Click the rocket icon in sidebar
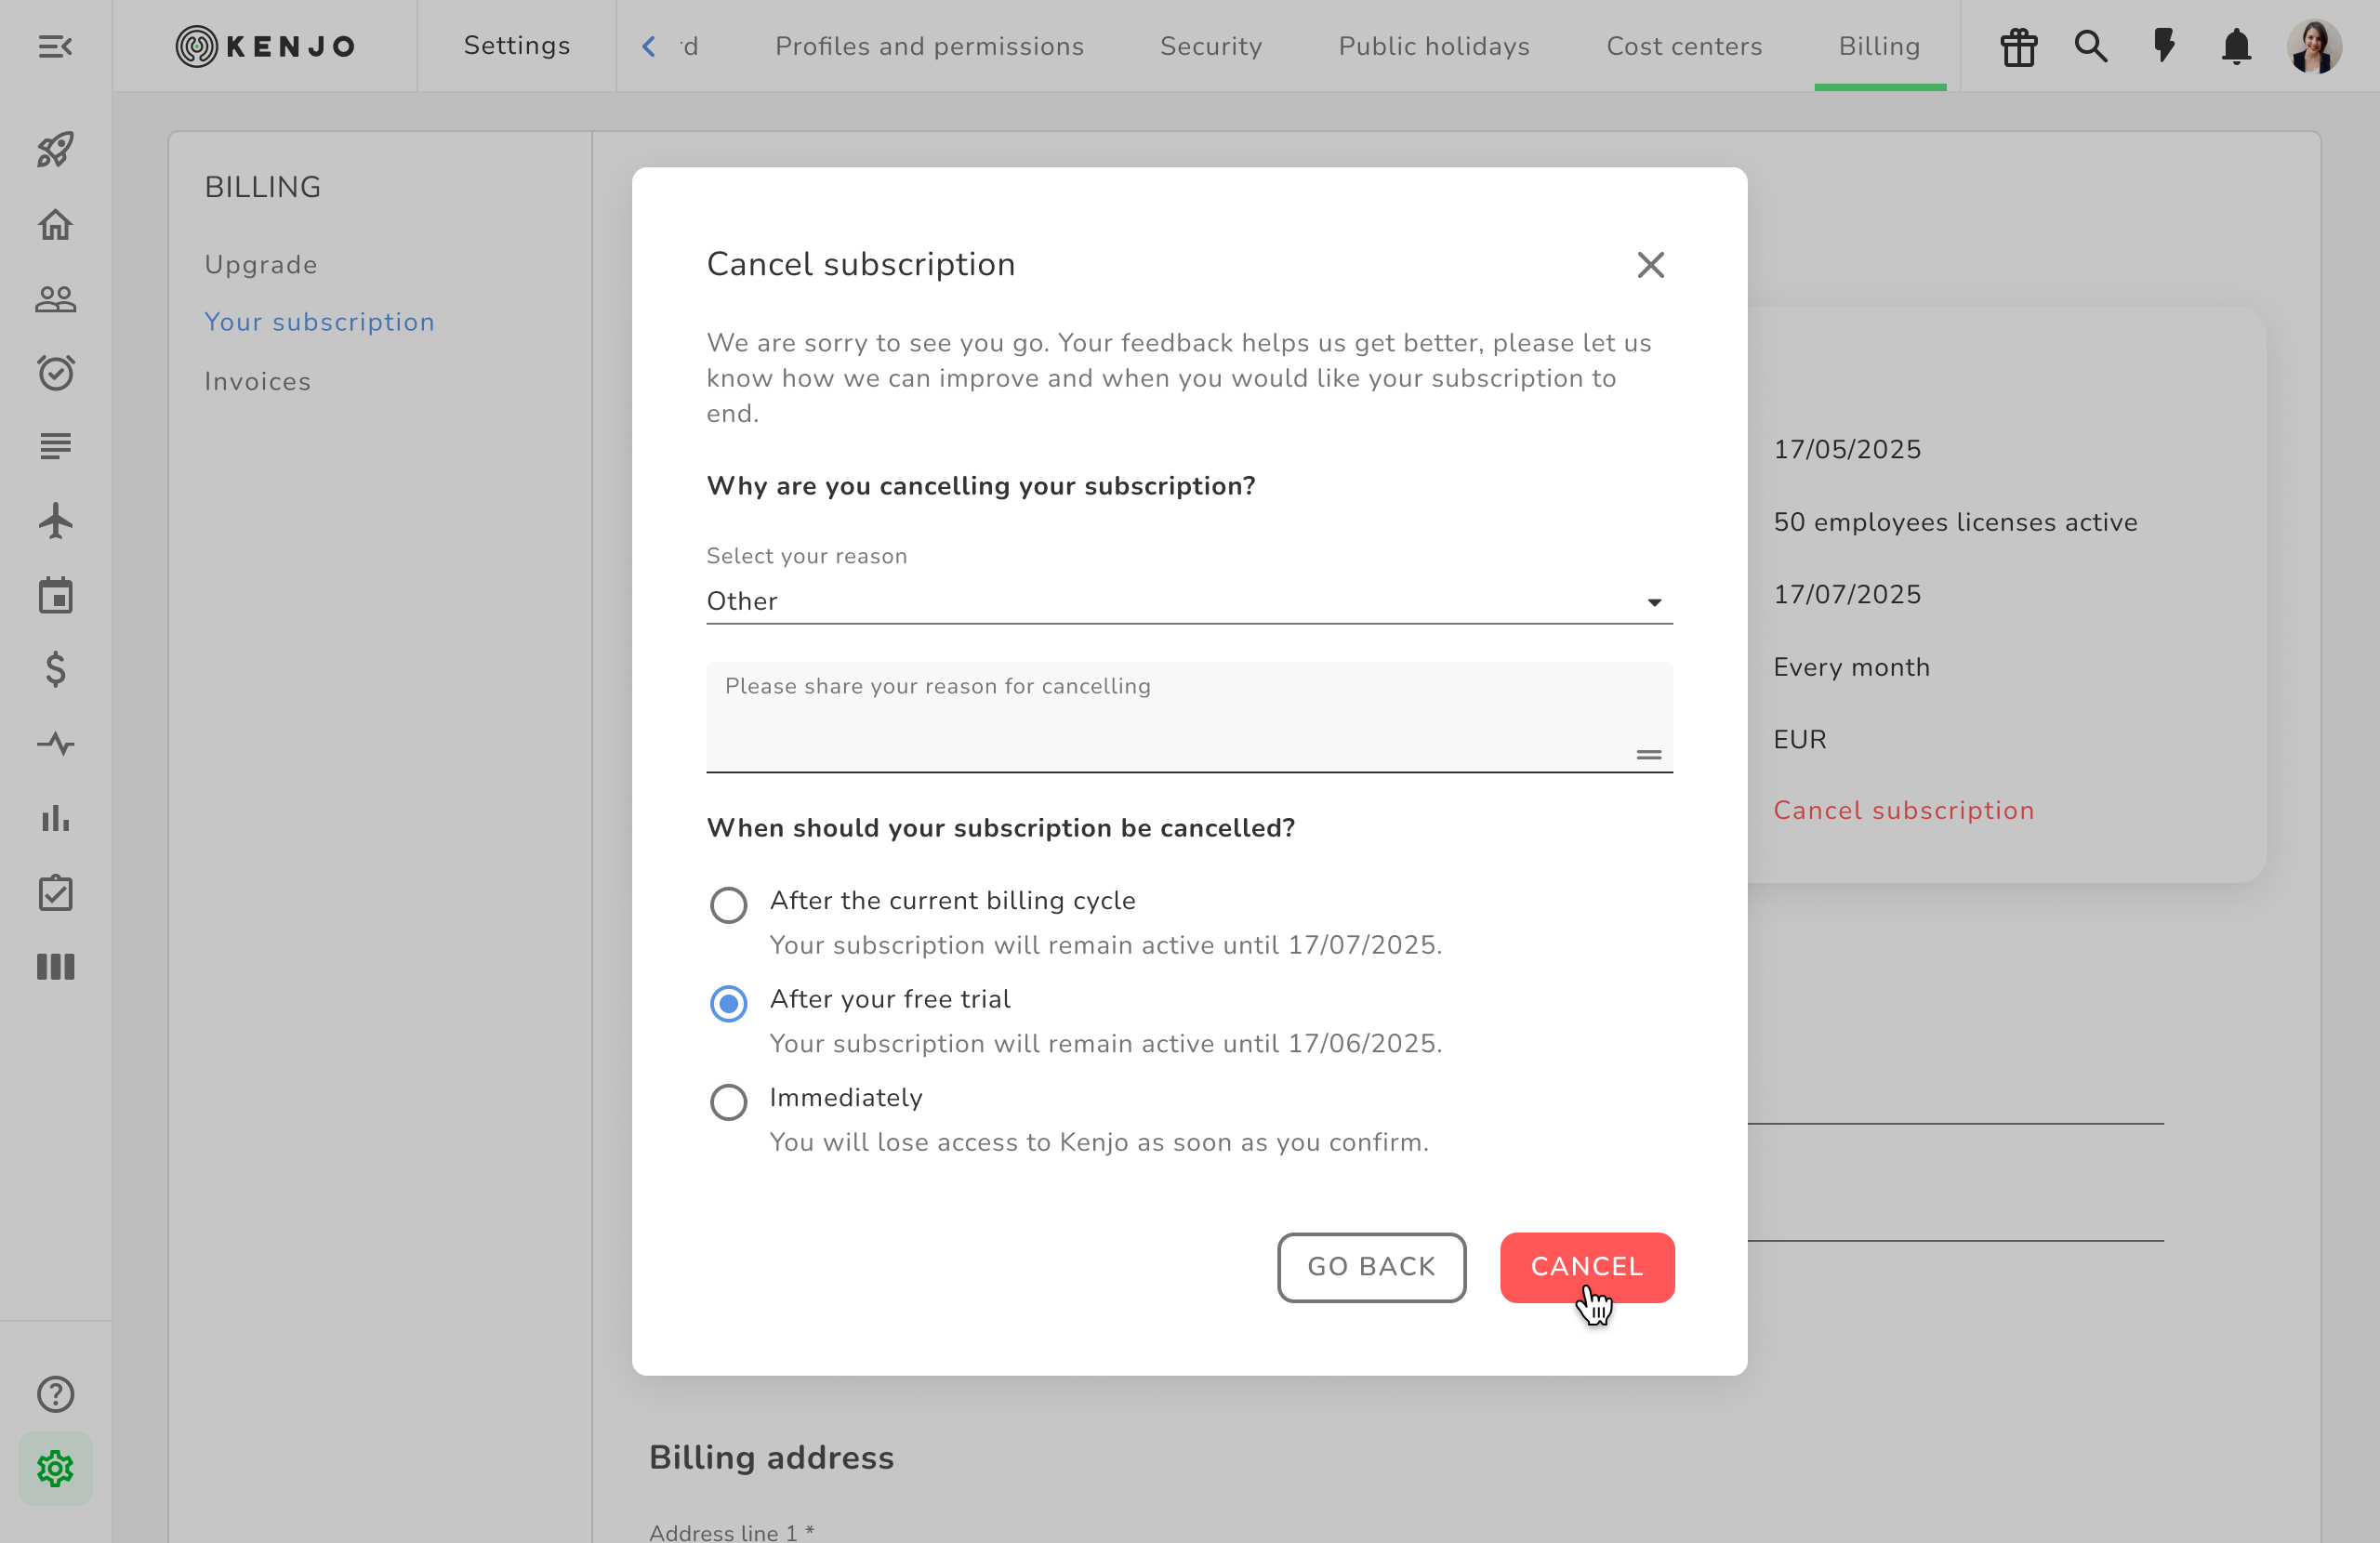 coord(55,150)
